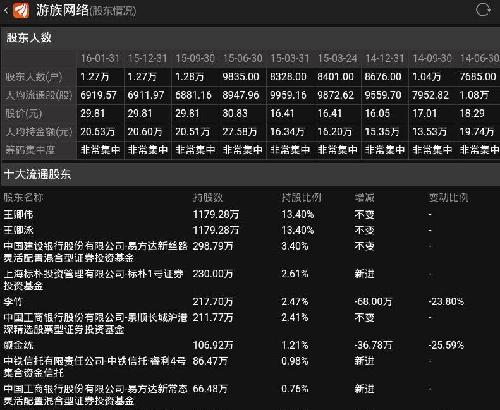Viewport: 500px width, 410px height.
Task: Select the 易方达新常态 fund shareholder name
Action: click(x=95, y=395)
